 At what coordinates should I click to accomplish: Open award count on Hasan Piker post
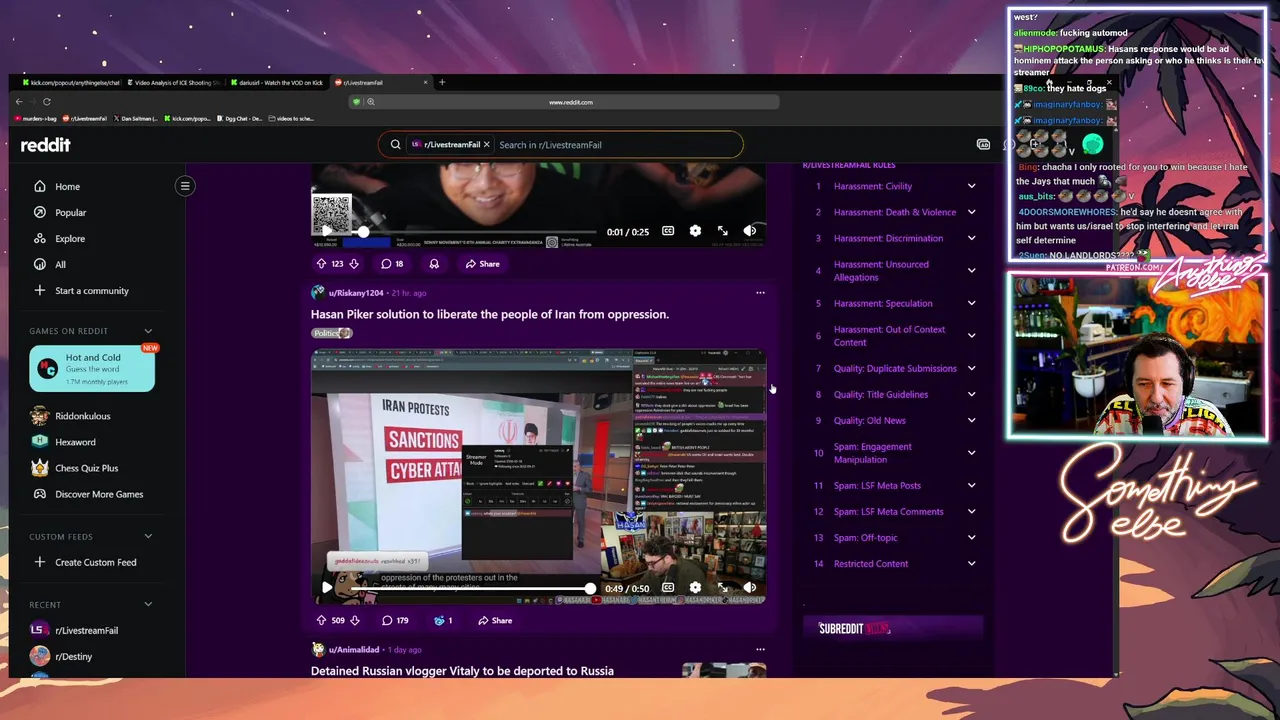(x=443, y=620)
